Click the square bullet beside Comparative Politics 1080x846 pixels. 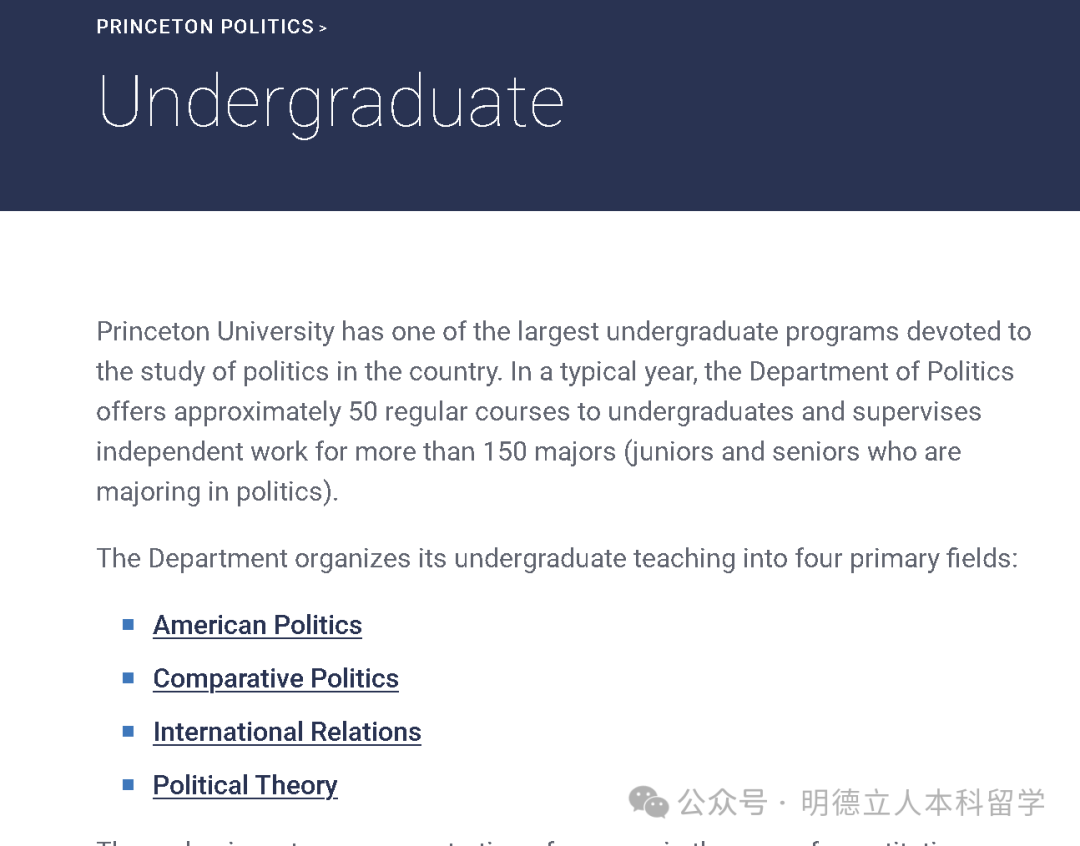[x=128, y=678]
